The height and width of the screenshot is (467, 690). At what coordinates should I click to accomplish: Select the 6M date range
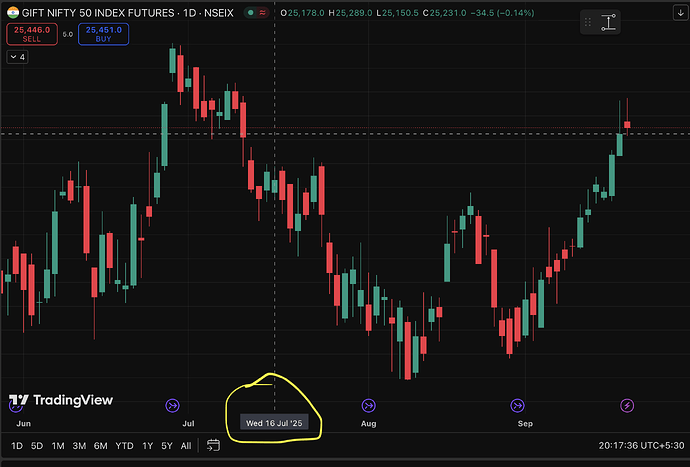[x=101, y=446]
